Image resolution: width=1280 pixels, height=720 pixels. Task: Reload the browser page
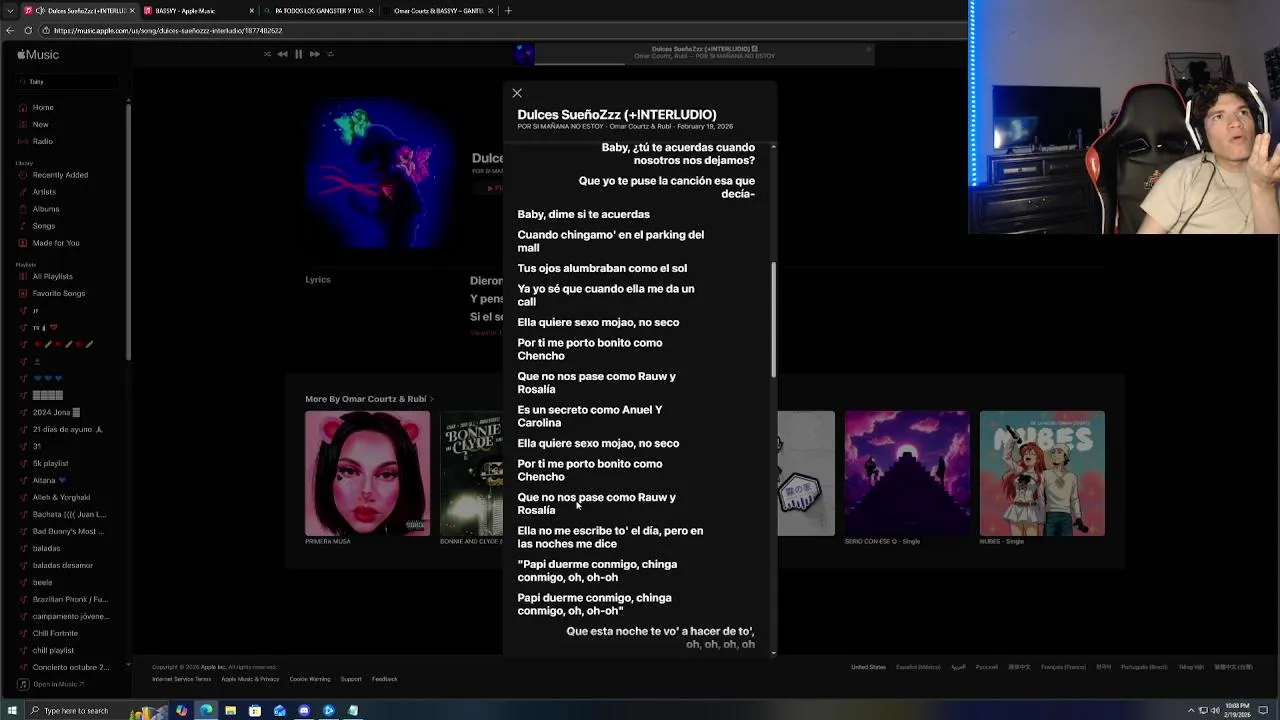(x=28, y=31)
